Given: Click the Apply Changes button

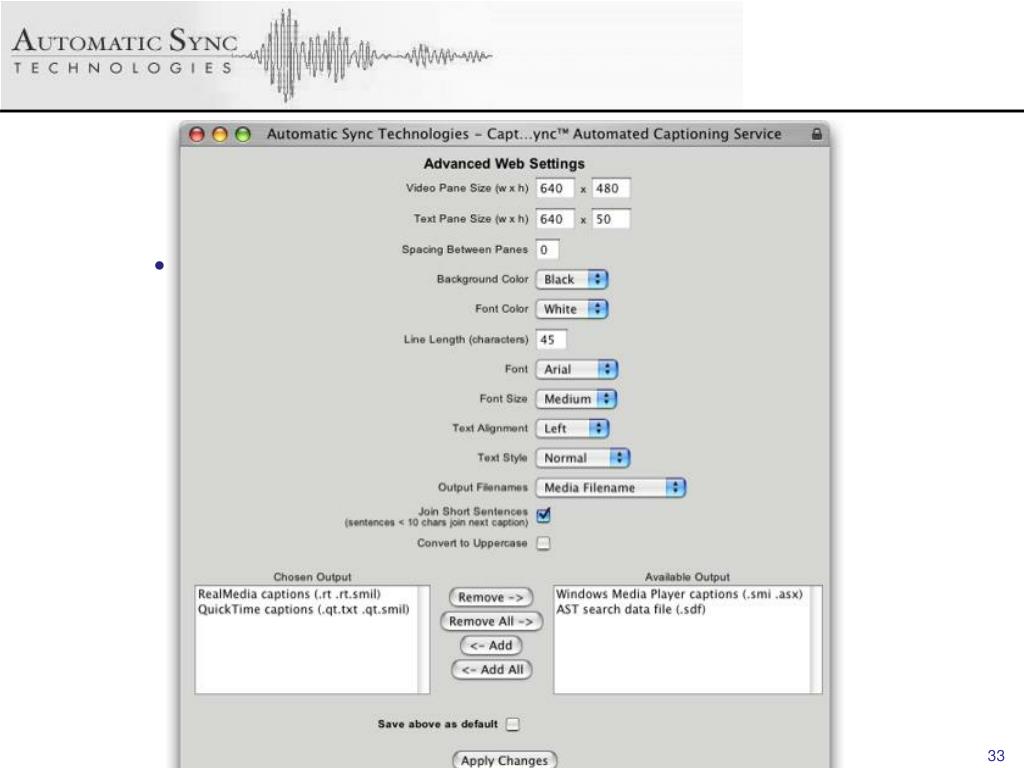Looking at the screenshot, I should pyautogui.click(x=504, y=760).
